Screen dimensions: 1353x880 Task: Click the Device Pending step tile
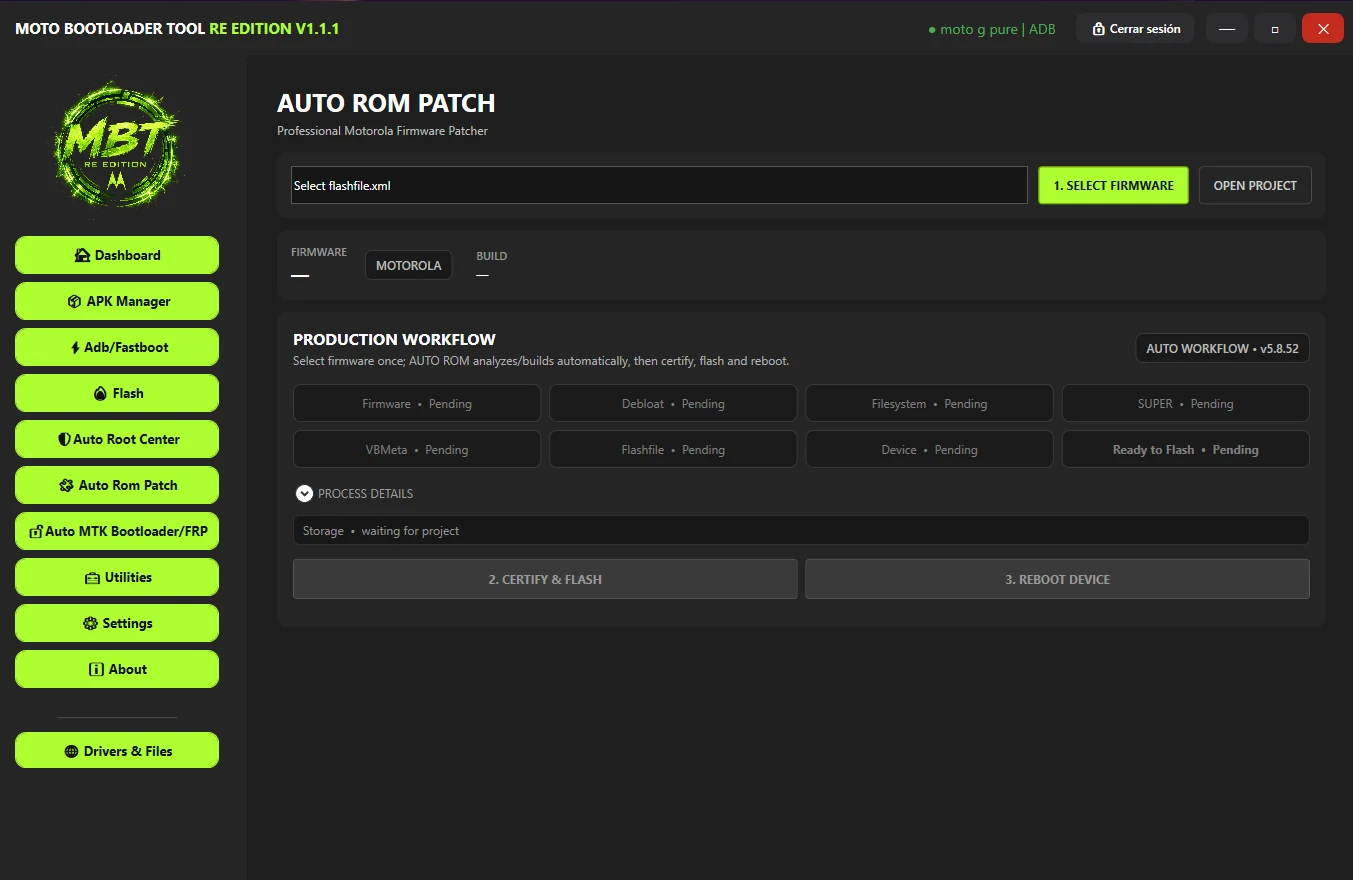click(929, 449)
